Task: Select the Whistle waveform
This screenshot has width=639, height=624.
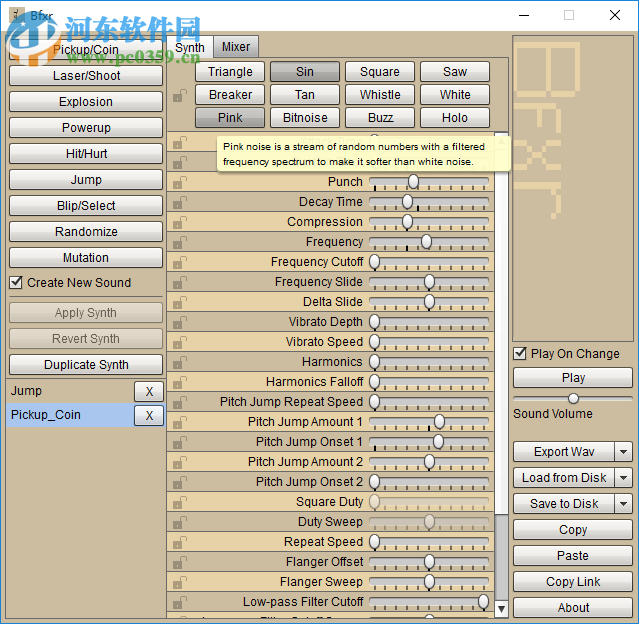Action: (380, 95)
